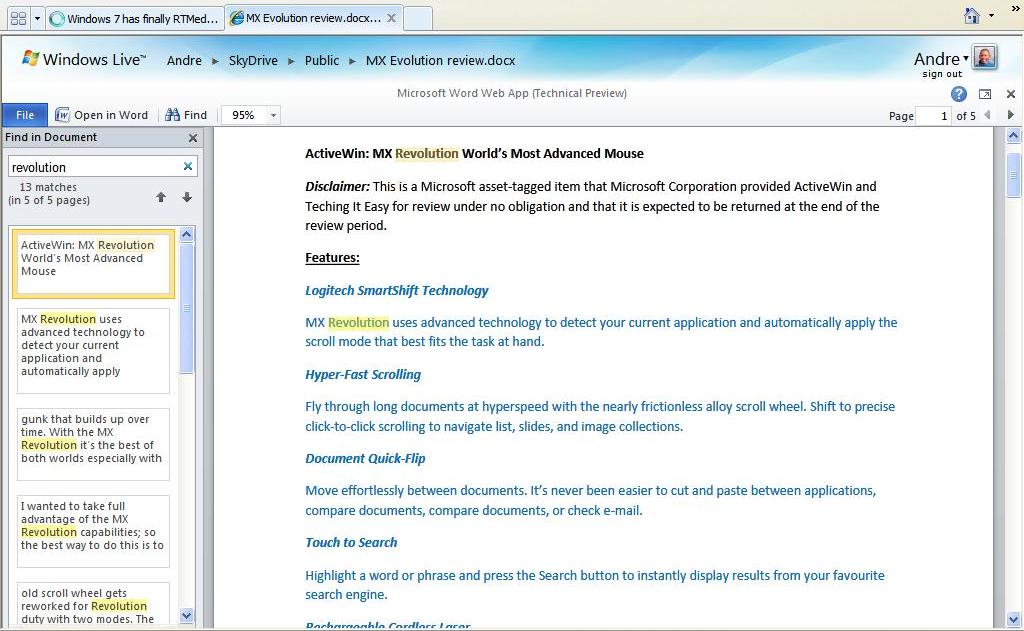
Task: Select the "MX Revolution uses advanced" search result
Action: [x=93, y=351]
